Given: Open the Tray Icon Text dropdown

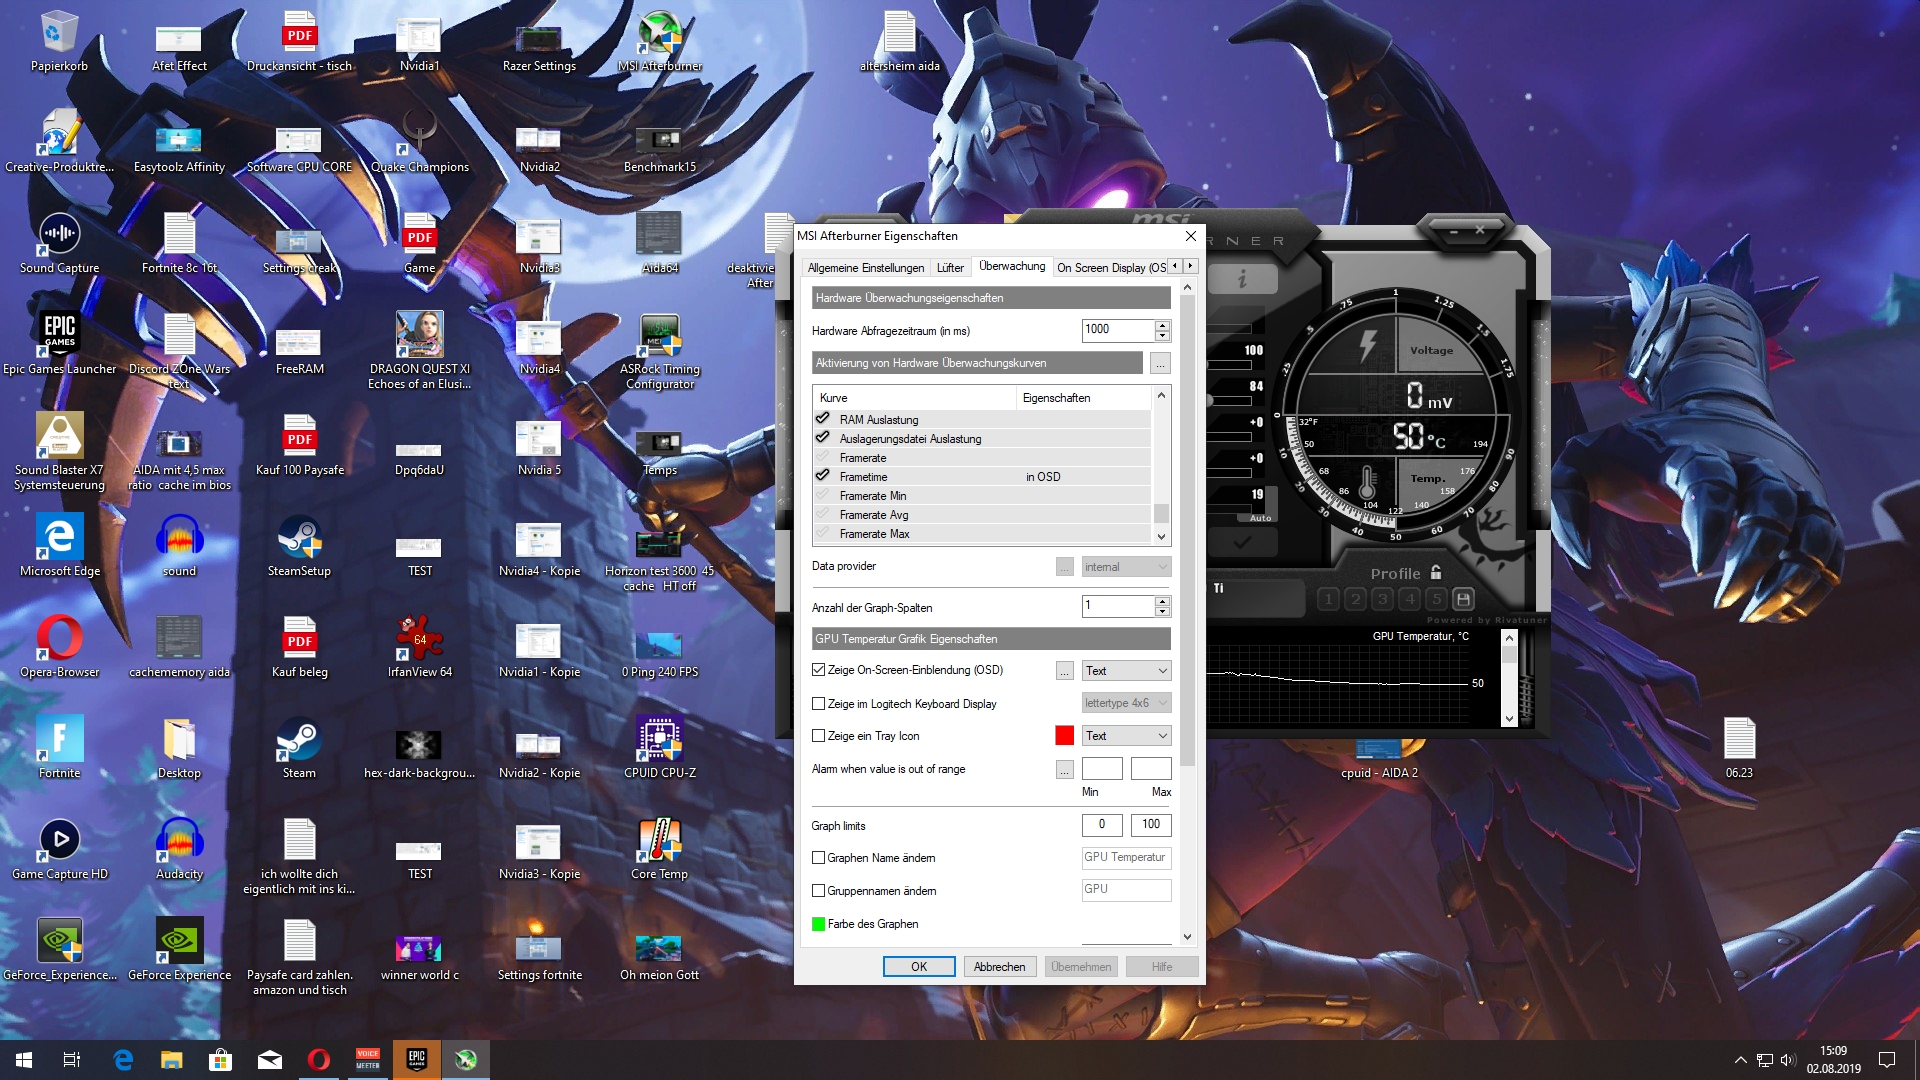Looking at the screenshot, I should 1126,736.
